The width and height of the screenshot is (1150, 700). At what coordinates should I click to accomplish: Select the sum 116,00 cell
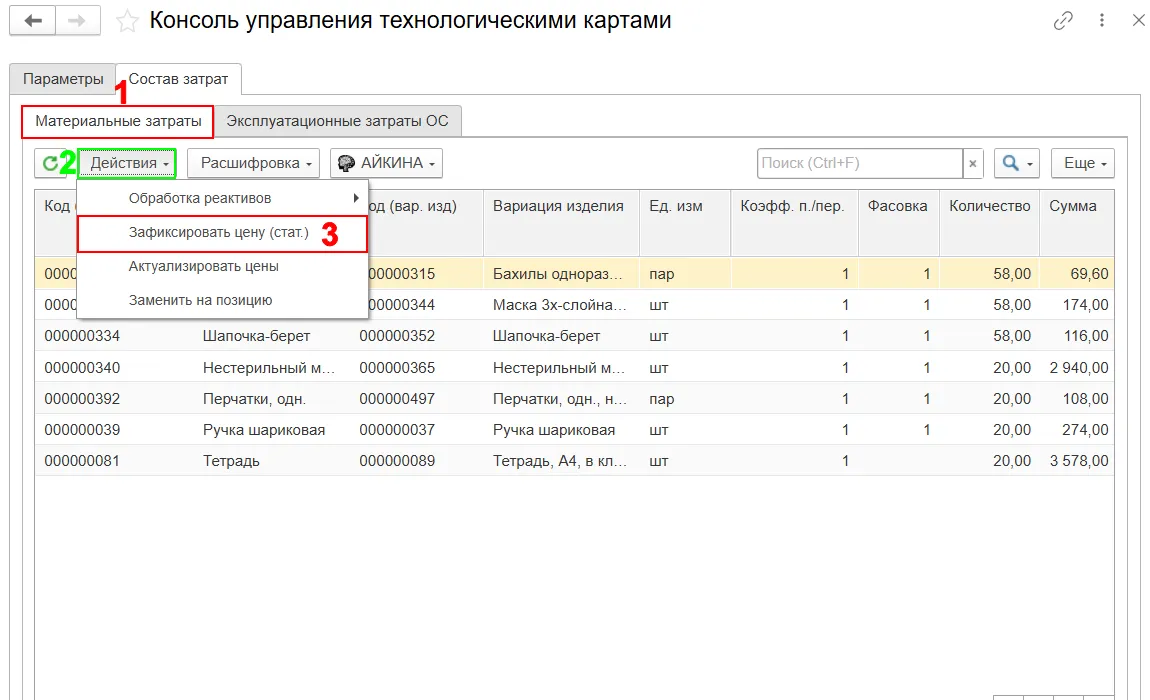point(1077,336)
